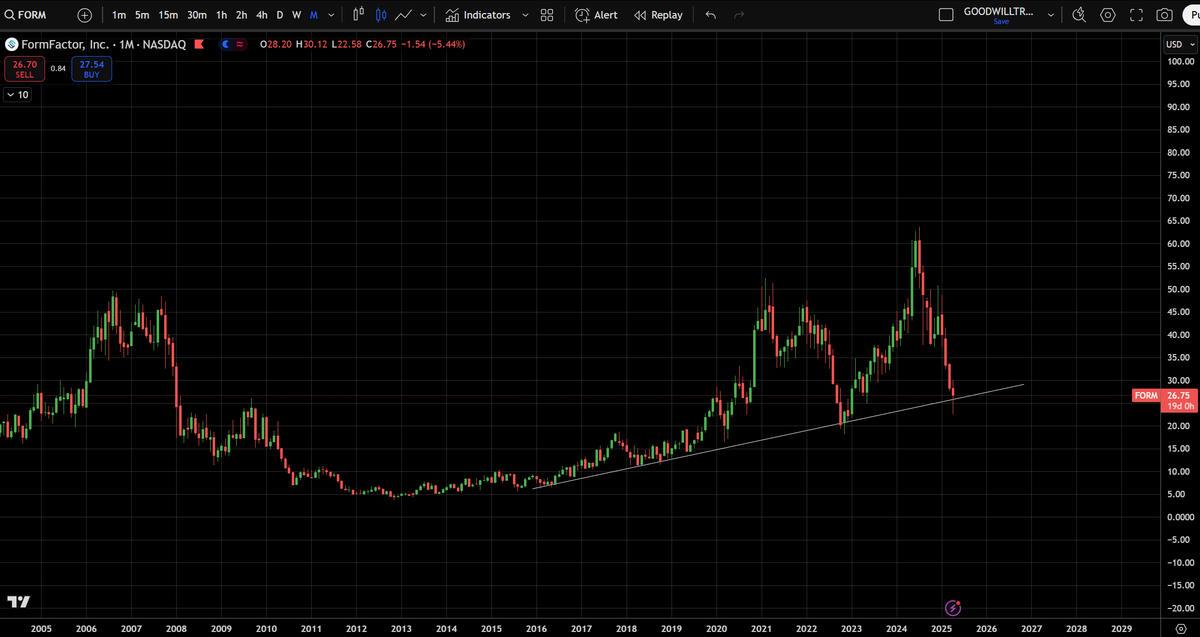Open the Indicators dialog

(x=478, y=15)
